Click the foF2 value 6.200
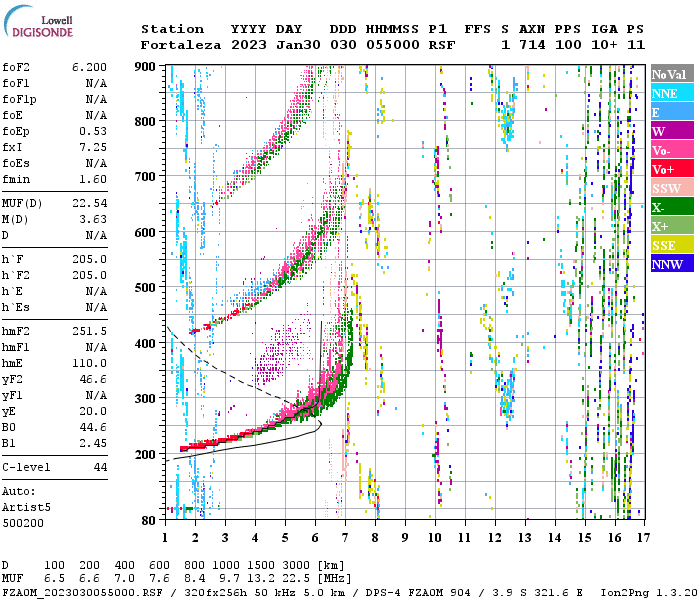 [89, 67]
